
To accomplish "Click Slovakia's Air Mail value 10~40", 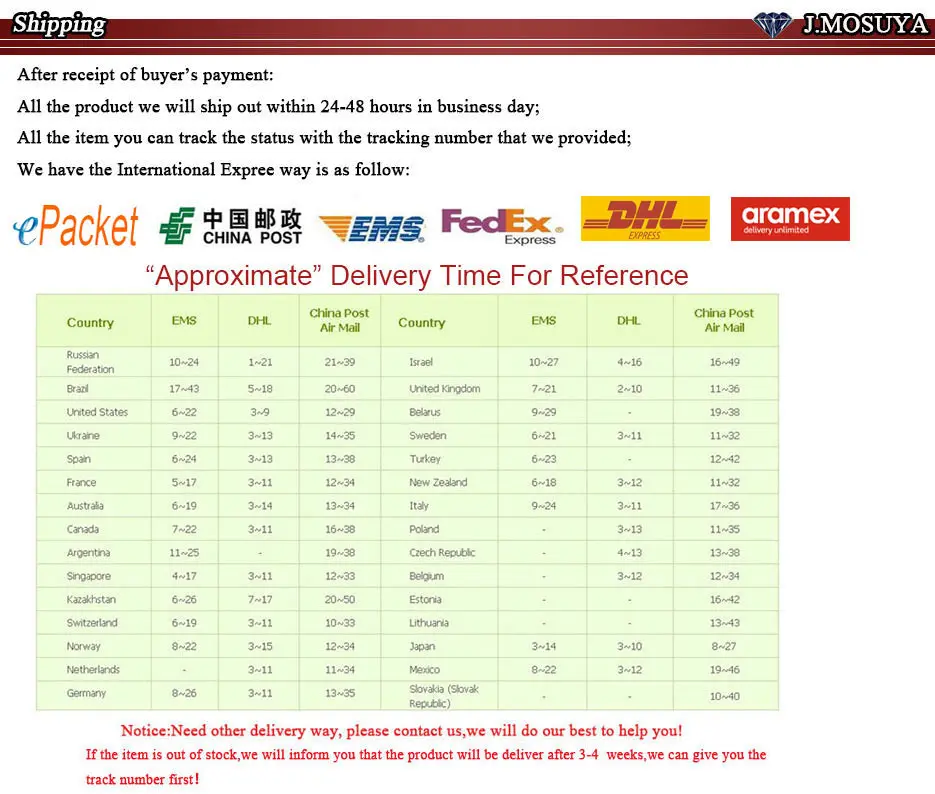I will [x=725, y=696].
